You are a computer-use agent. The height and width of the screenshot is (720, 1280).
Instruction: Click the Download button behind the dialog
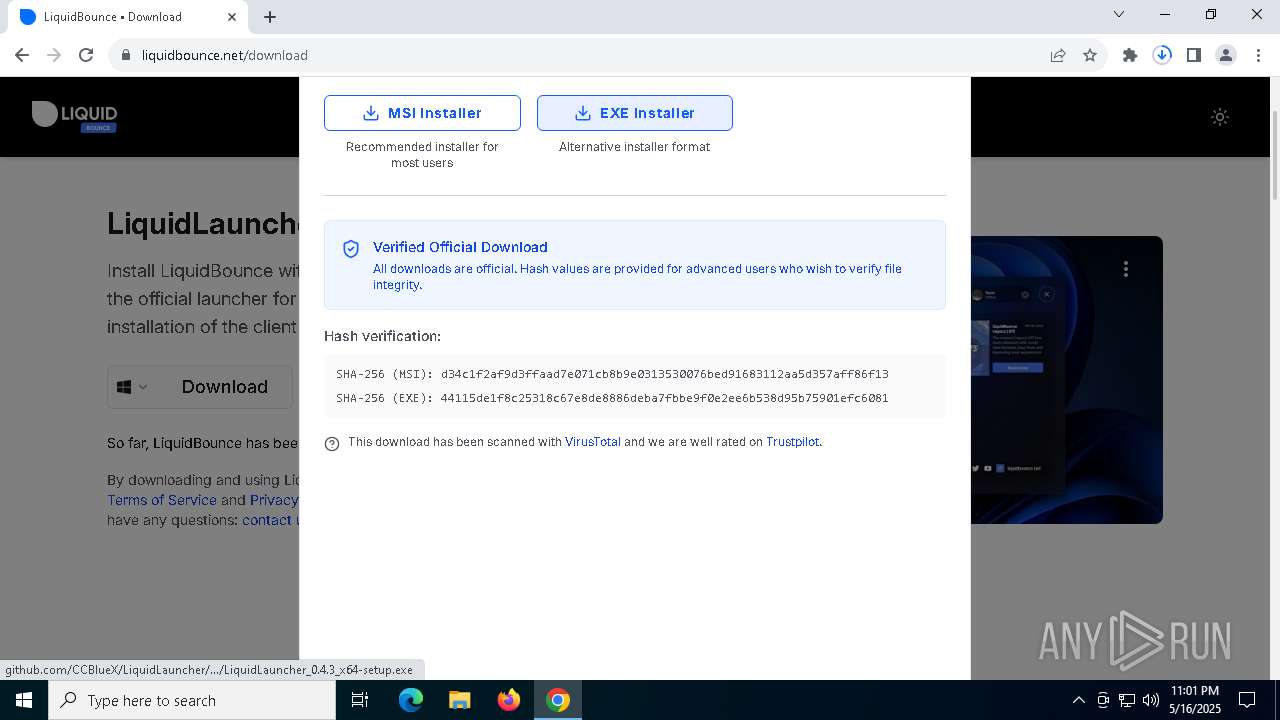coord(225,387)
